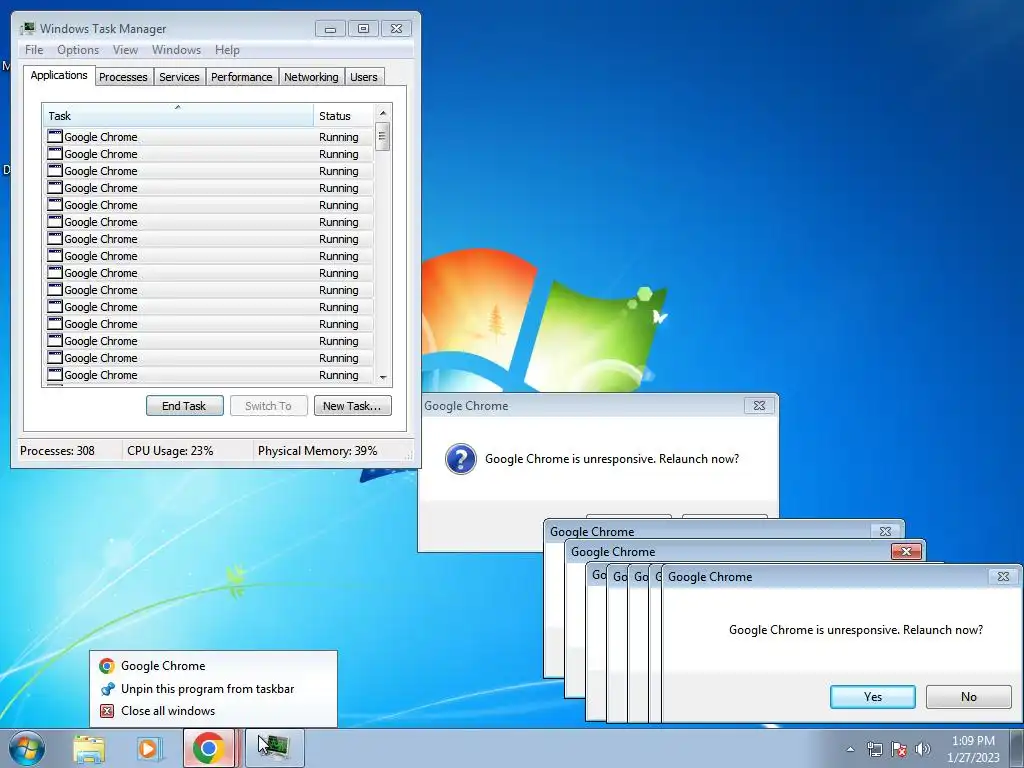Choose Close all windows in jump list

214,711
